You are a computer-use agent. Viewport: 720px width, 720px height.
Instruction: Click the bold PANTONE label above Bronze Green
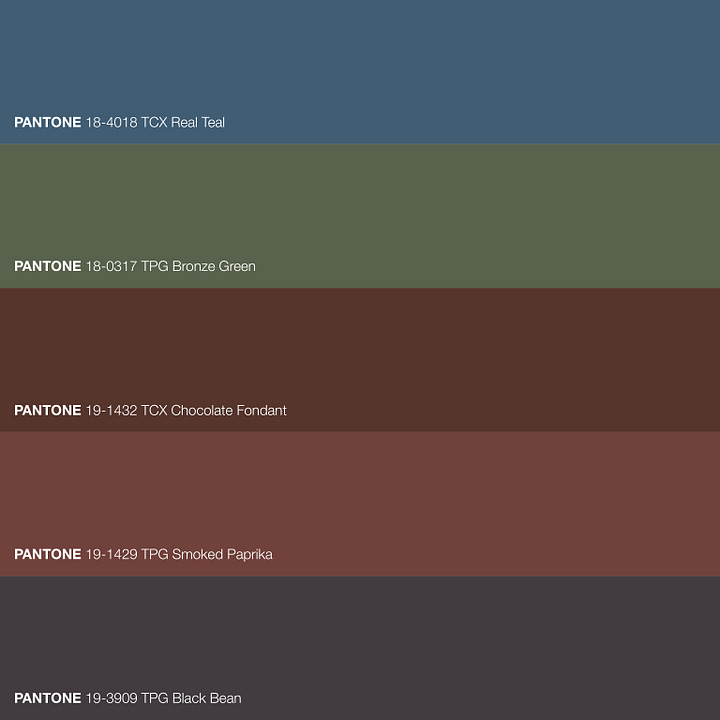48,266
